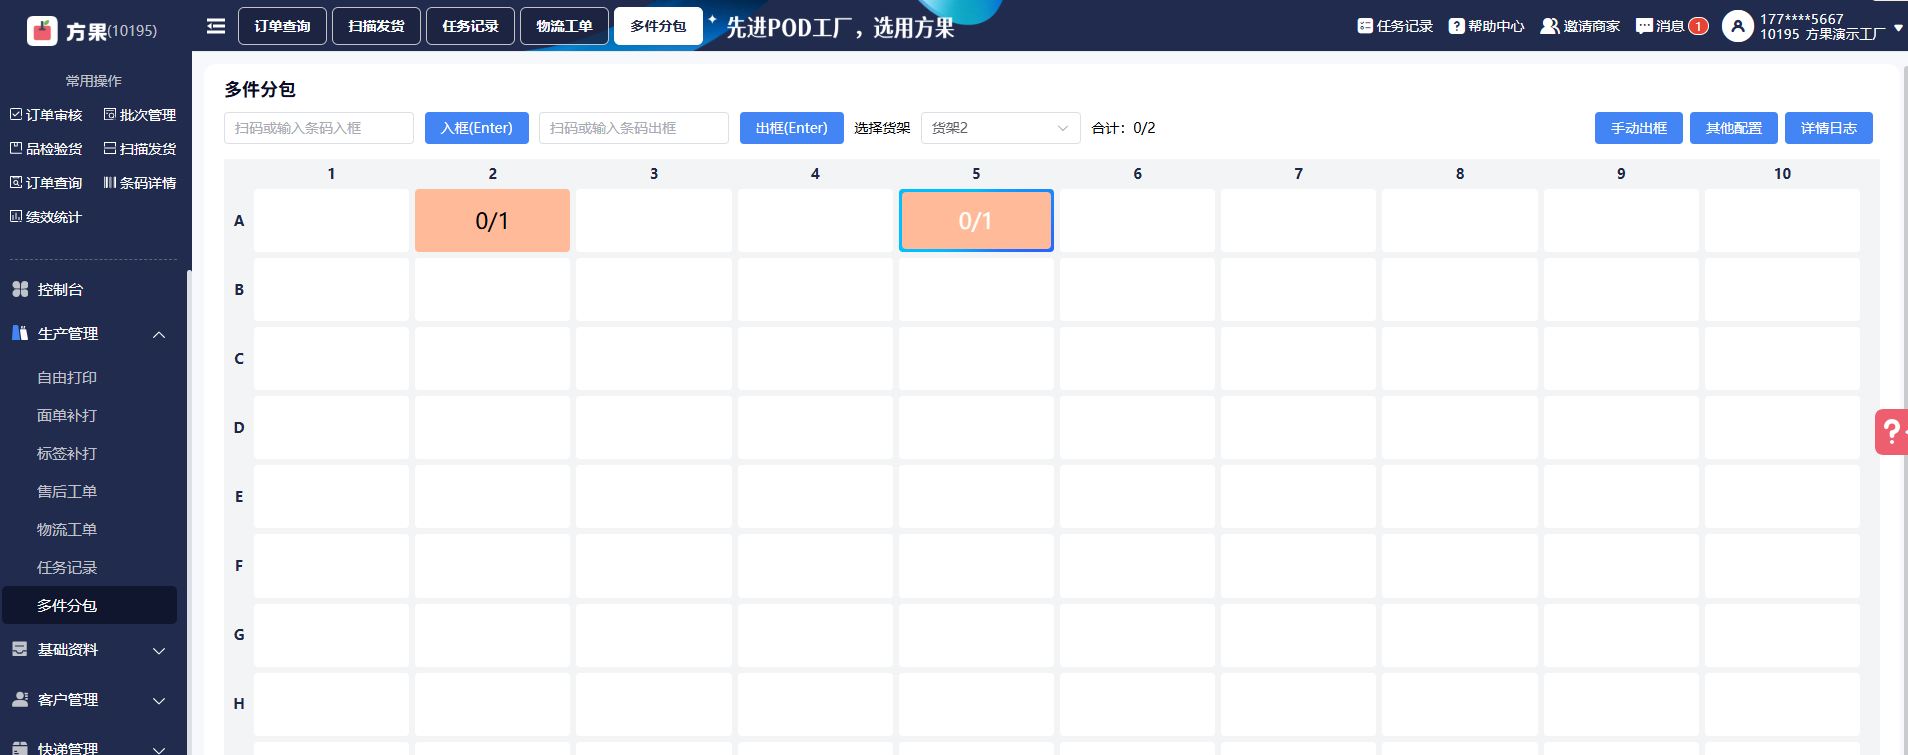Click the 出框(Enter) button
1908x755 pixels.
[792, 128]
